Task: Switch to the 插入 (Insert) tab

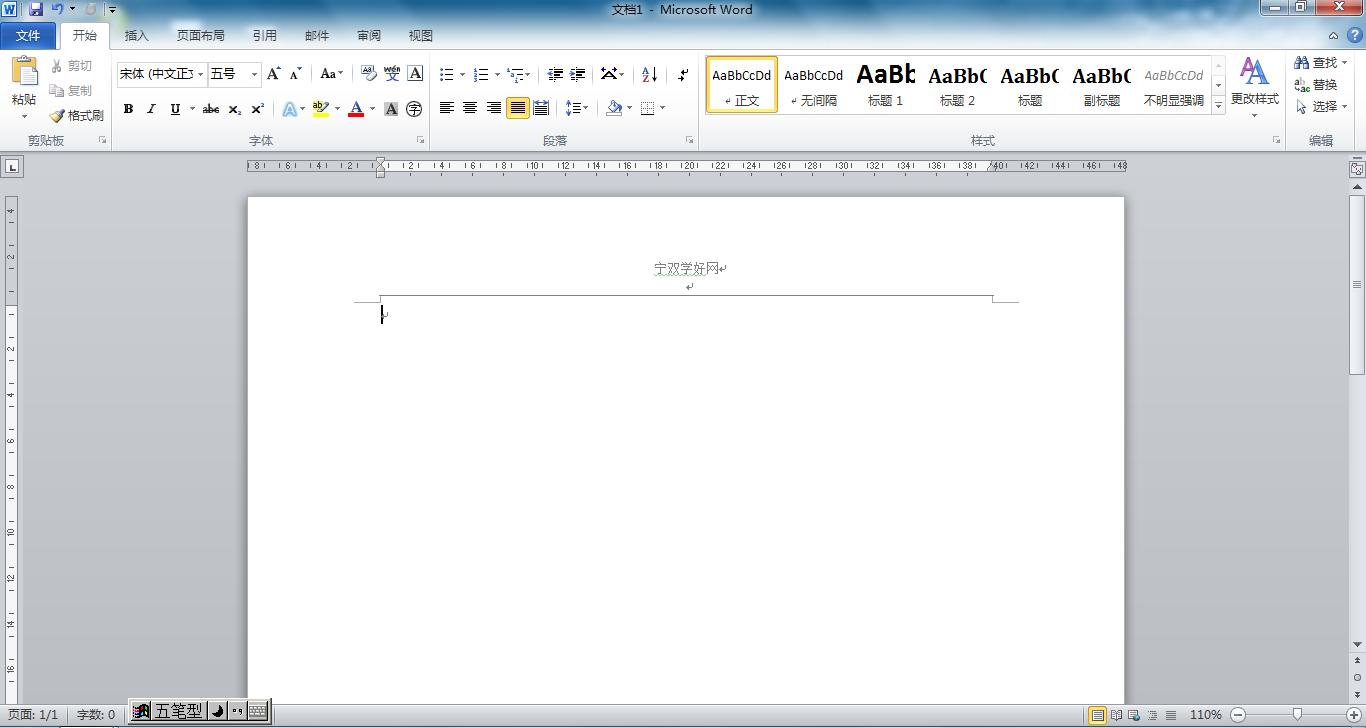Action: tap(136, 35)
